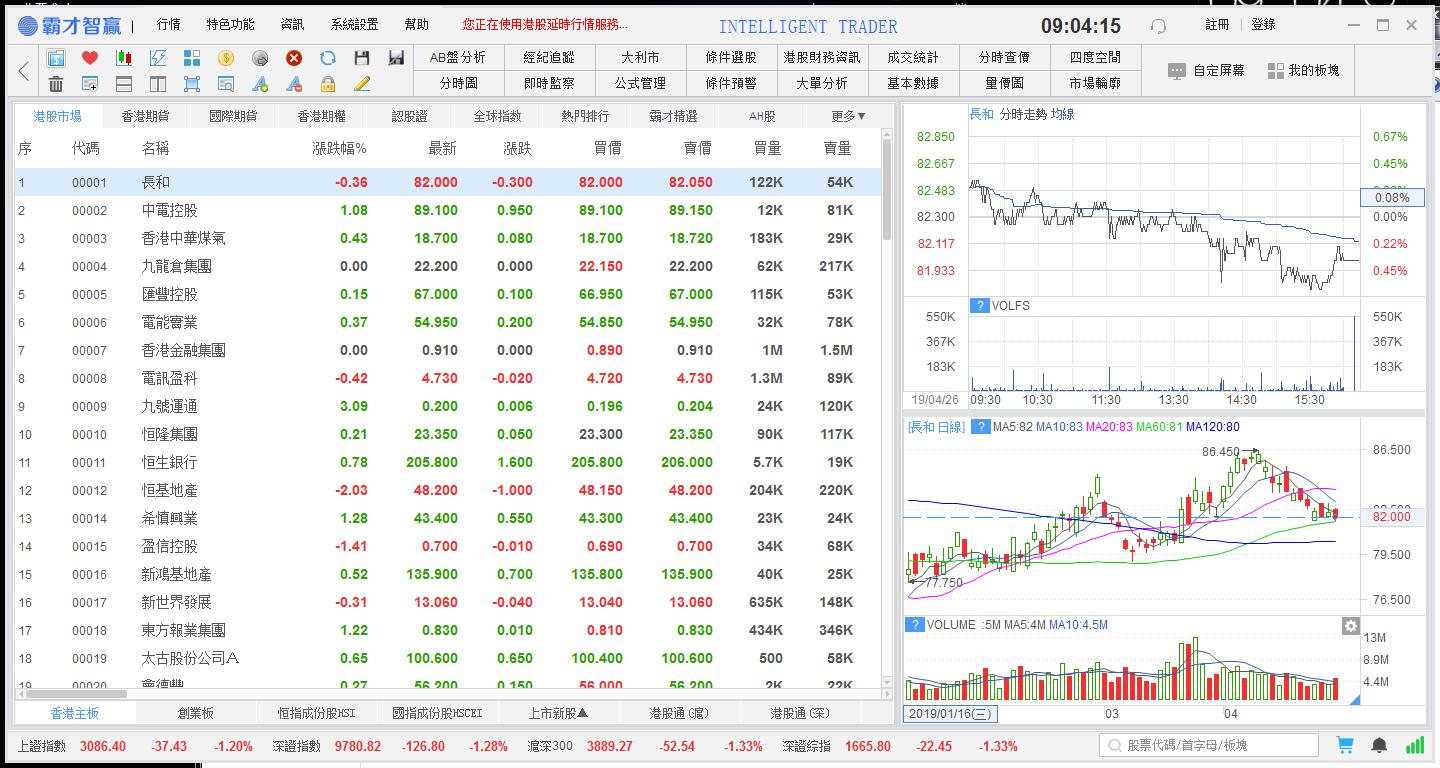Expand the 更多 market tabs dropdown
1440x768 pixels.
point(848,116)
